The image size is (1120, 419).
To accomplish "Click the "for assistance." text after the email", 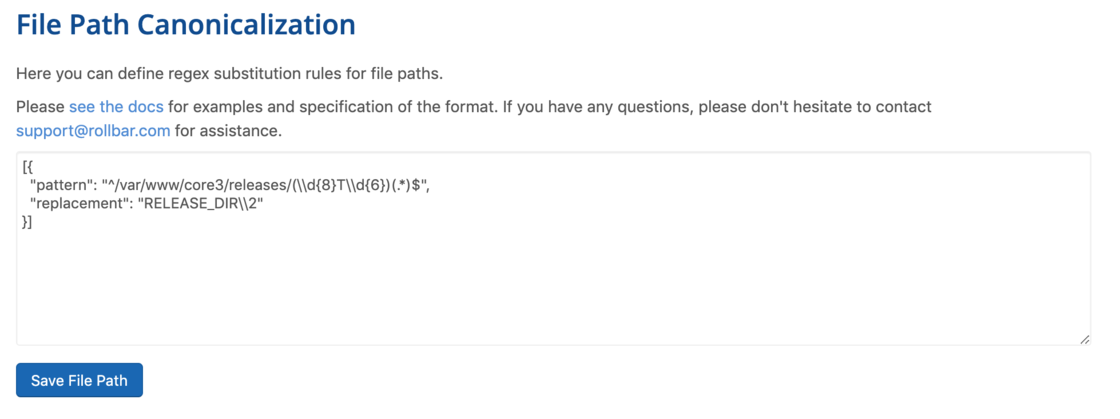I will pyautogui.click(x=228, y=131).
